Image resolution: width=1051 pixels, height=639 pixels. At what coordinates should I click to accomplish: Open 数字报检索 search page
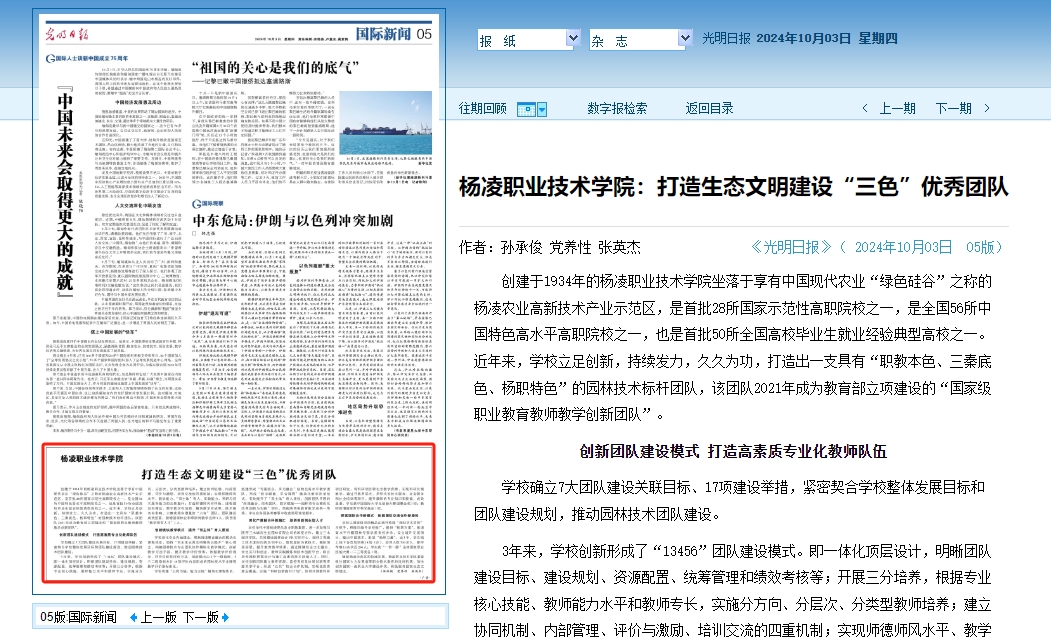[616, 109]
